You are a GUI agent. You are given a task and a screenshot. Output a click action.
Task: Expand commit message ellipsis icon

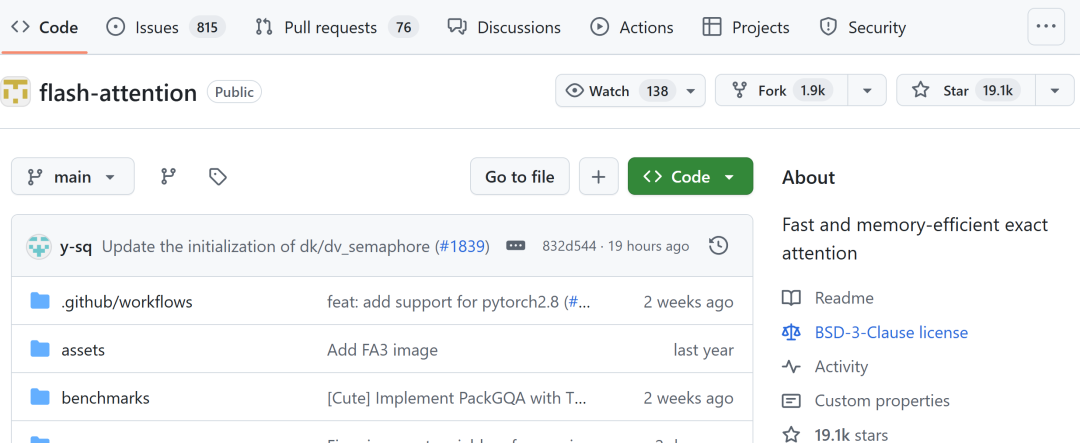(516, 246)
